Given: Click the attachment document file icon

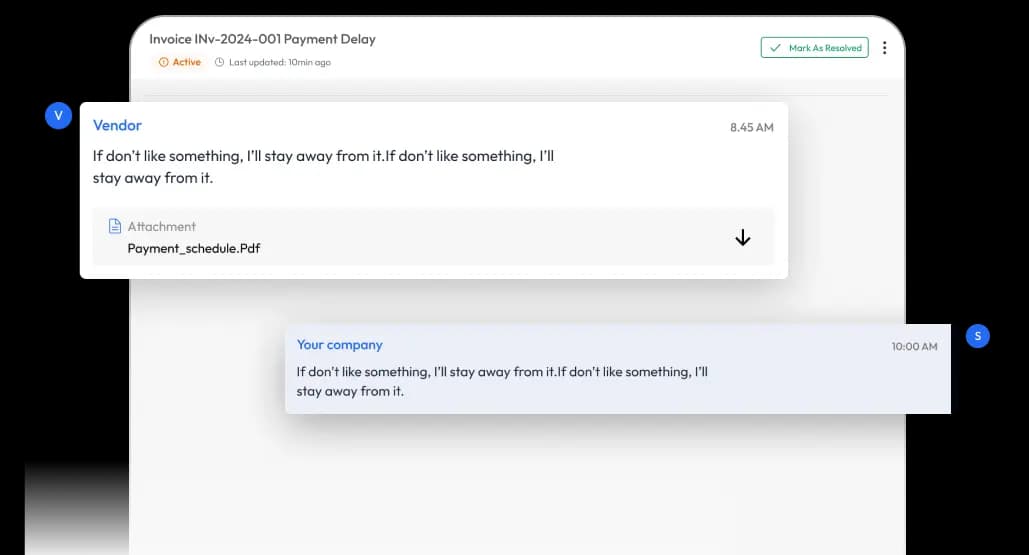Looking at the screenshot, I should click(115, 226).
